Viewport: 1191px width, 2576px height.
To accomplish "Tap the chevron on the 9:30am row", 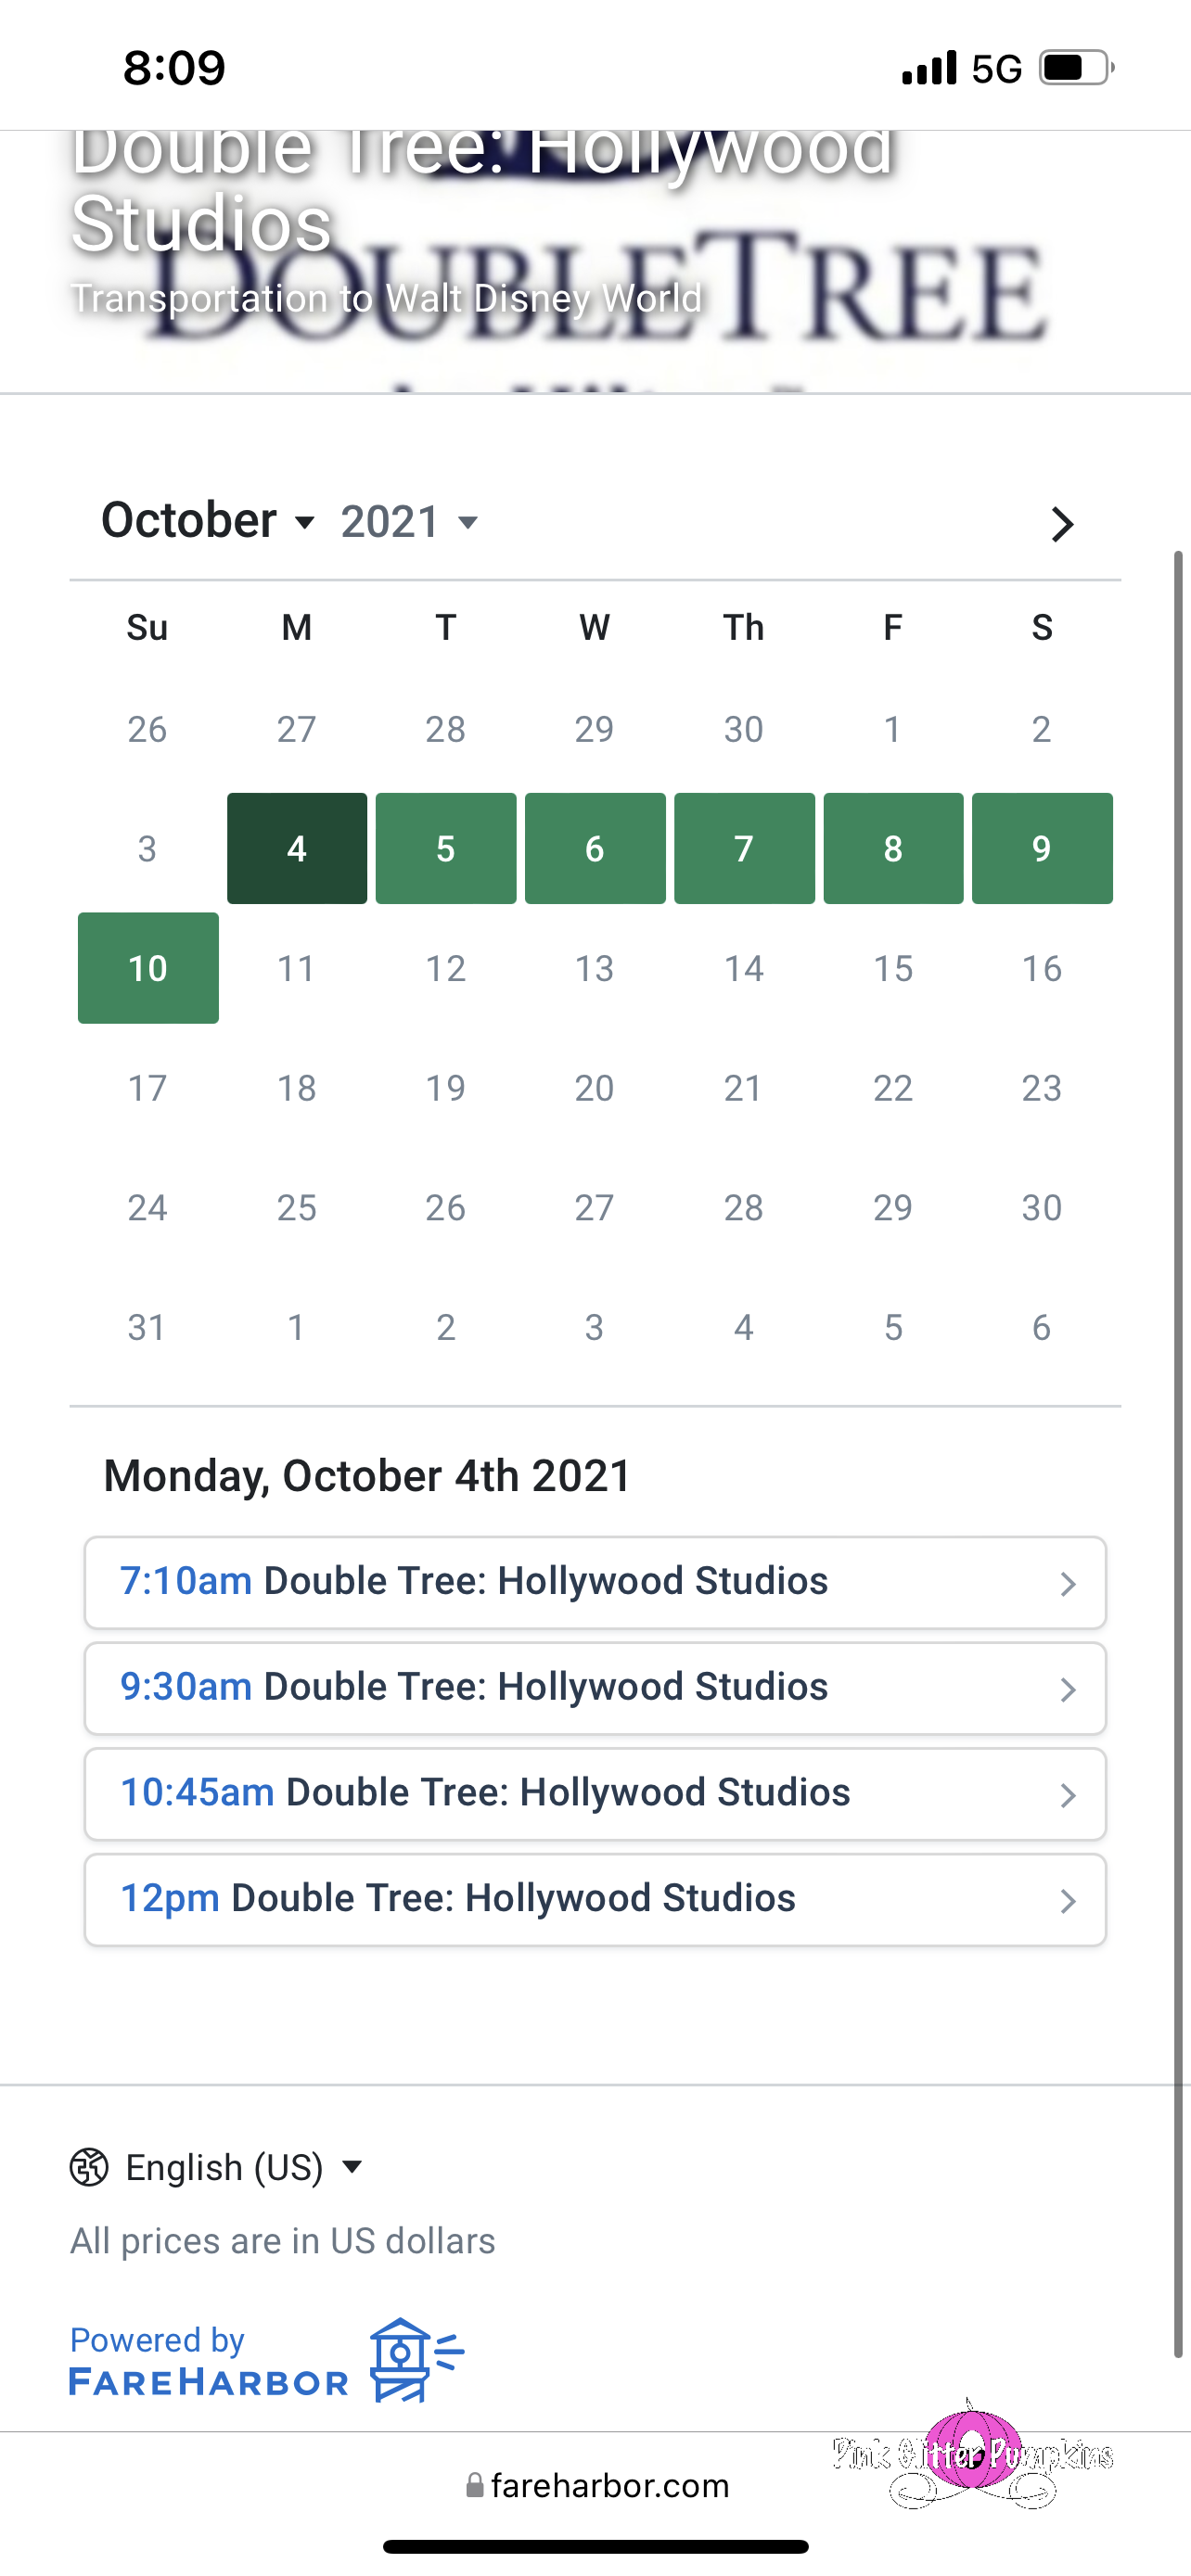I will (1068, 1690).
